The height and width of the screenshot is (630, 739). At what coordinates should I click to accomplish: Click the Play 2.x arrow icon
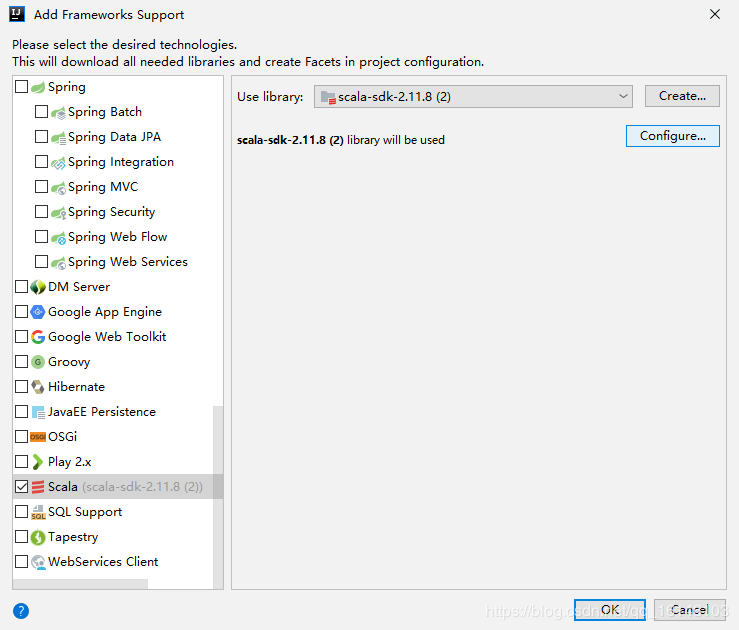pos(38,462)
